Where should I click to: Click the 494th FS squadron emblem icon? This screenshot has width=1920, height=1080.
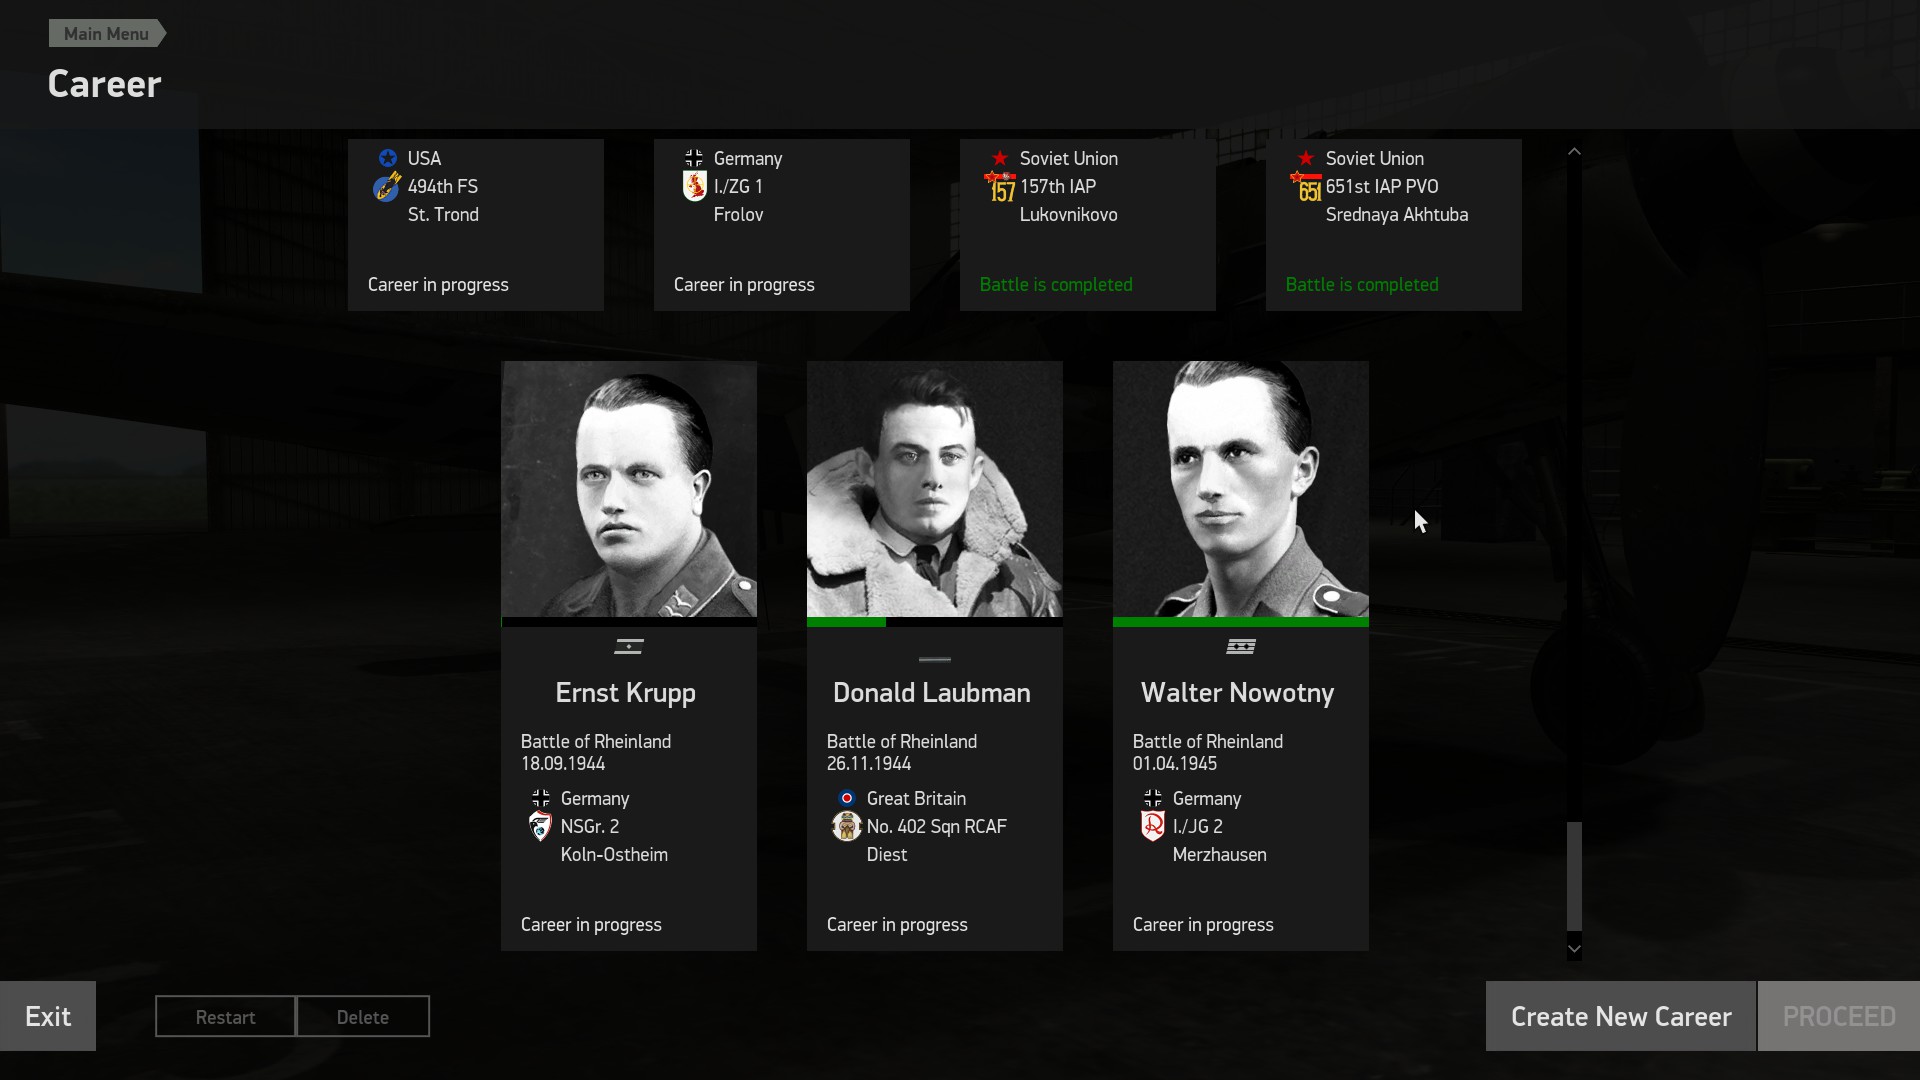coord(387,187)
